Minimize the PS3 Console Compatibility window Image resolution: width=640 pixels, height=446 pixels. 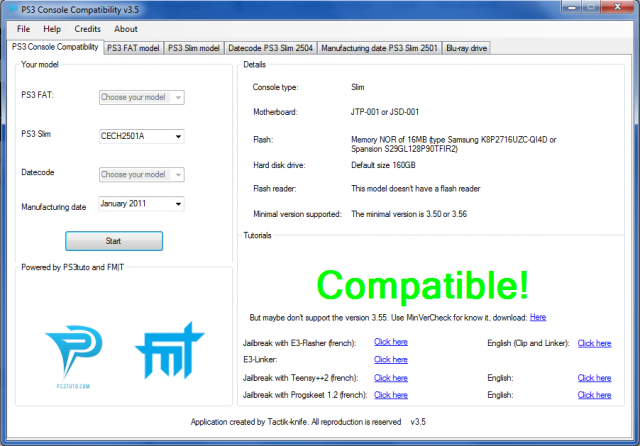pos(572,7)
